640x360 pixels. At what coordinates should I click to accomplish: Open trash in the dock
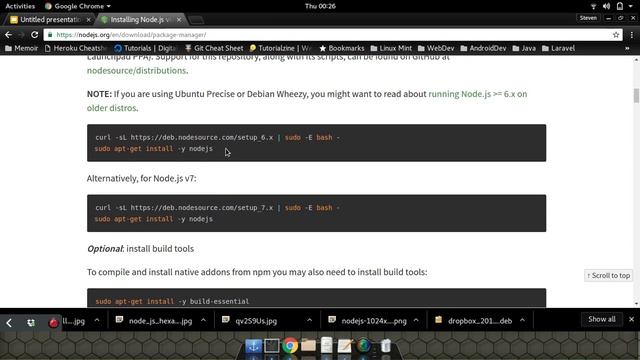[386, 346]
